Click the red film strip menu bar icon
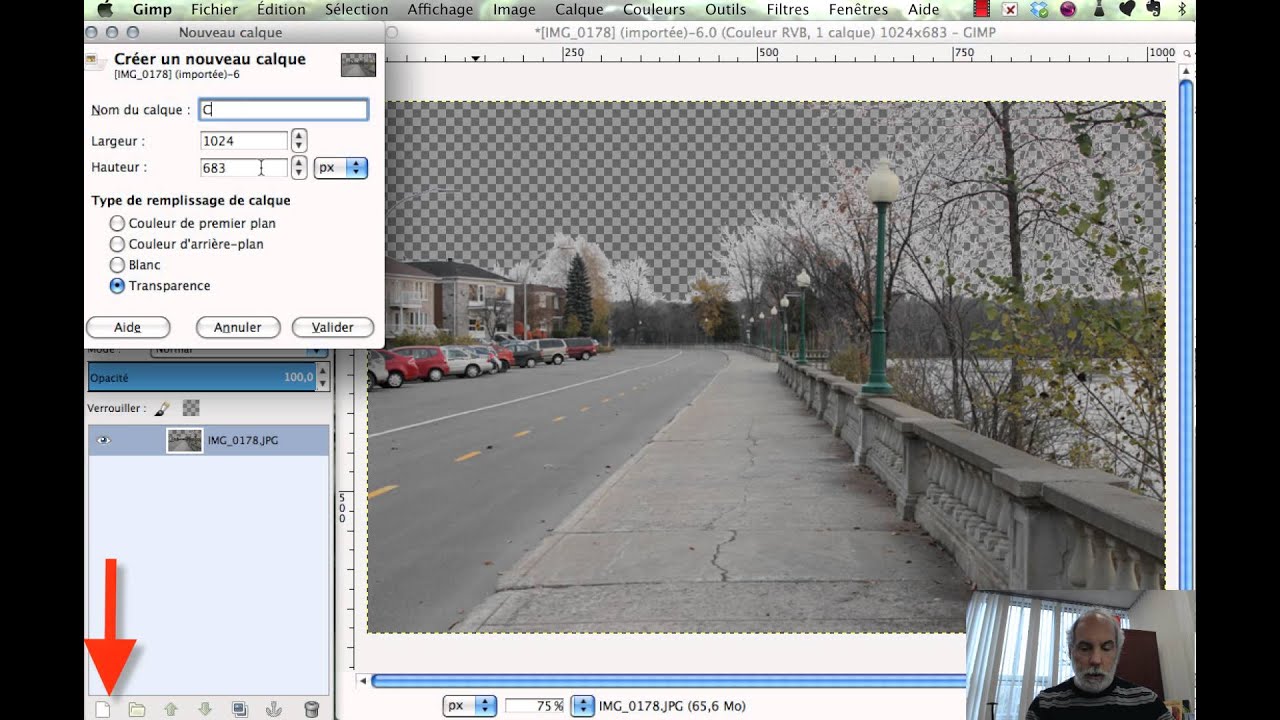Image resolution: width=1280 pixels, height=720 pixels. click(x=981, y=10)
